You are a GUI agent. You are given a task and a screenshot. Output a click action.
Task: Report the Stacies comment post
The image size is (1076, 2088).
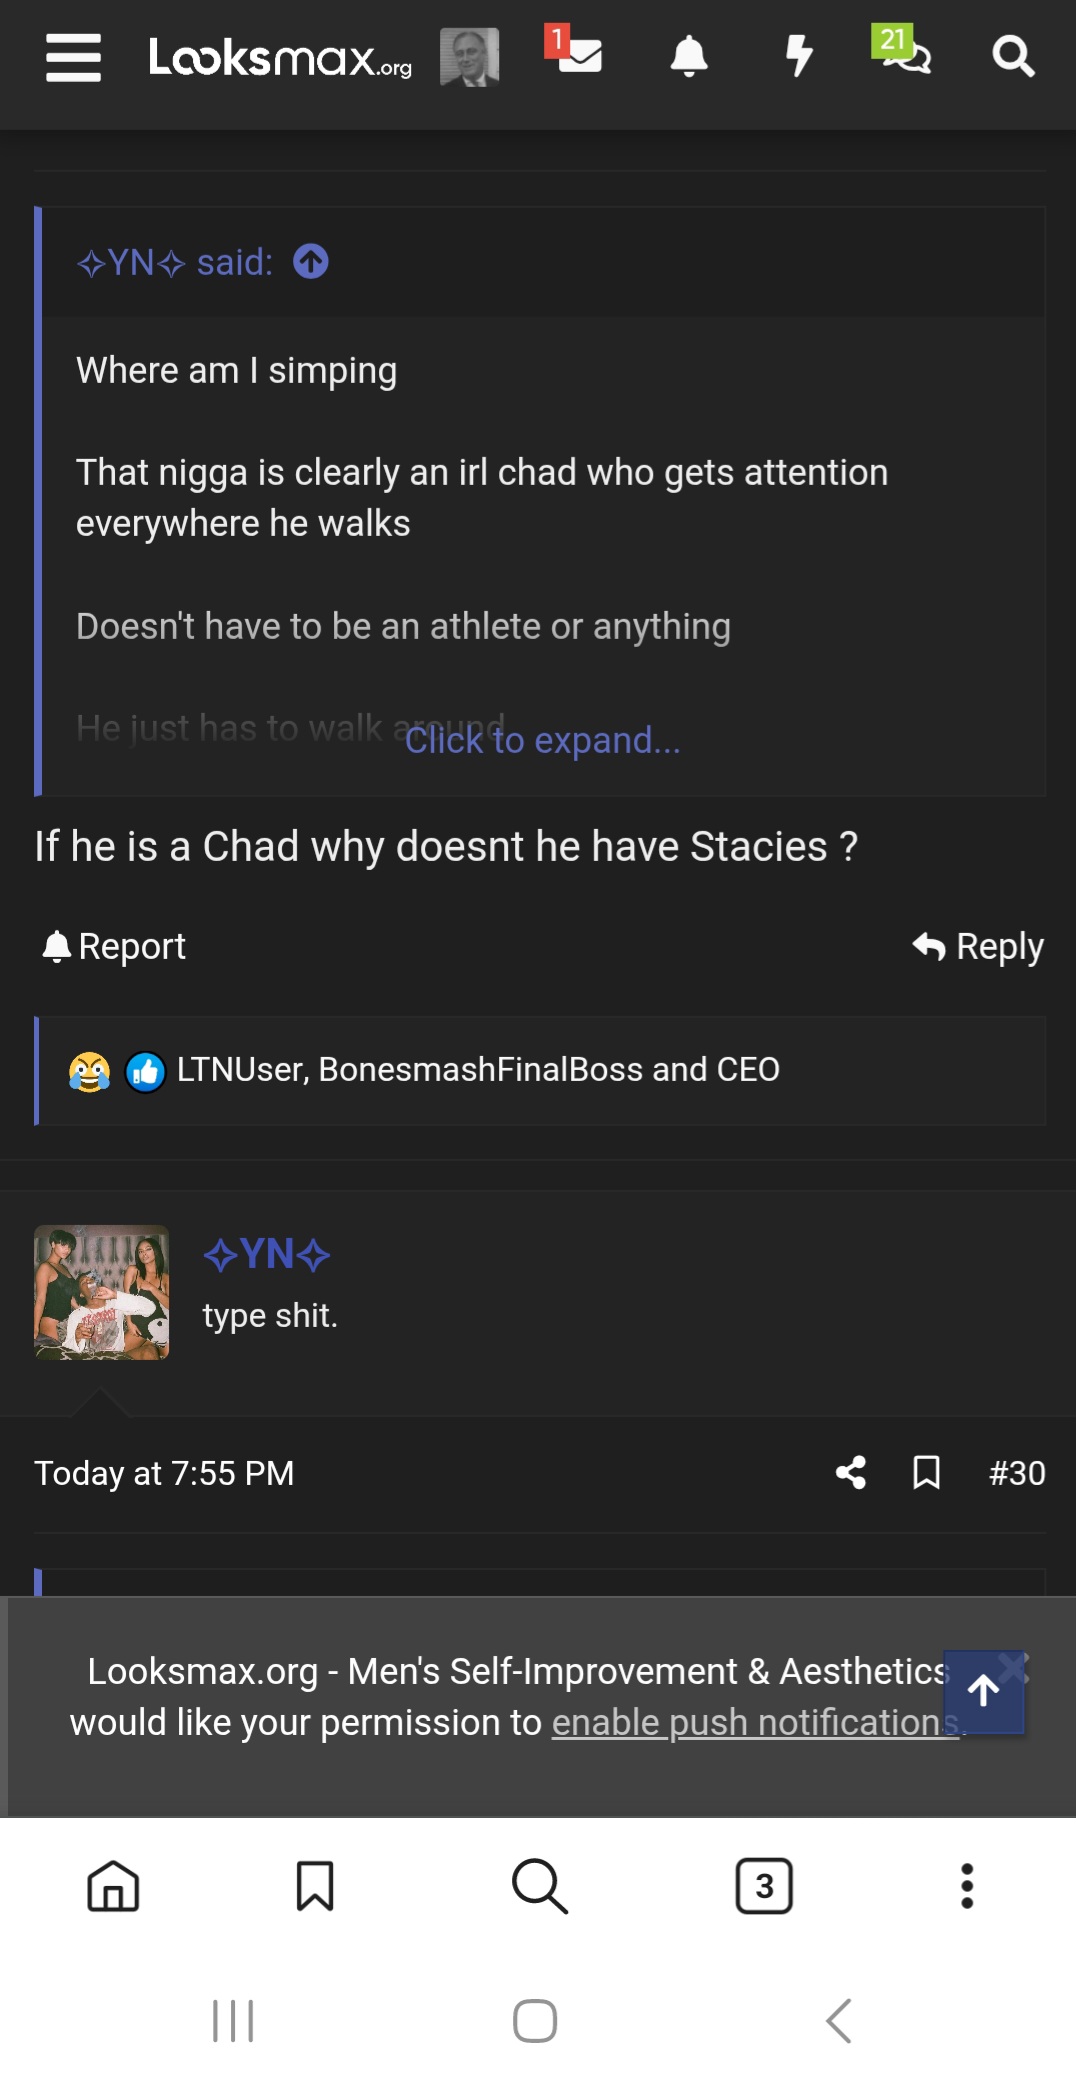click(111, 946)
